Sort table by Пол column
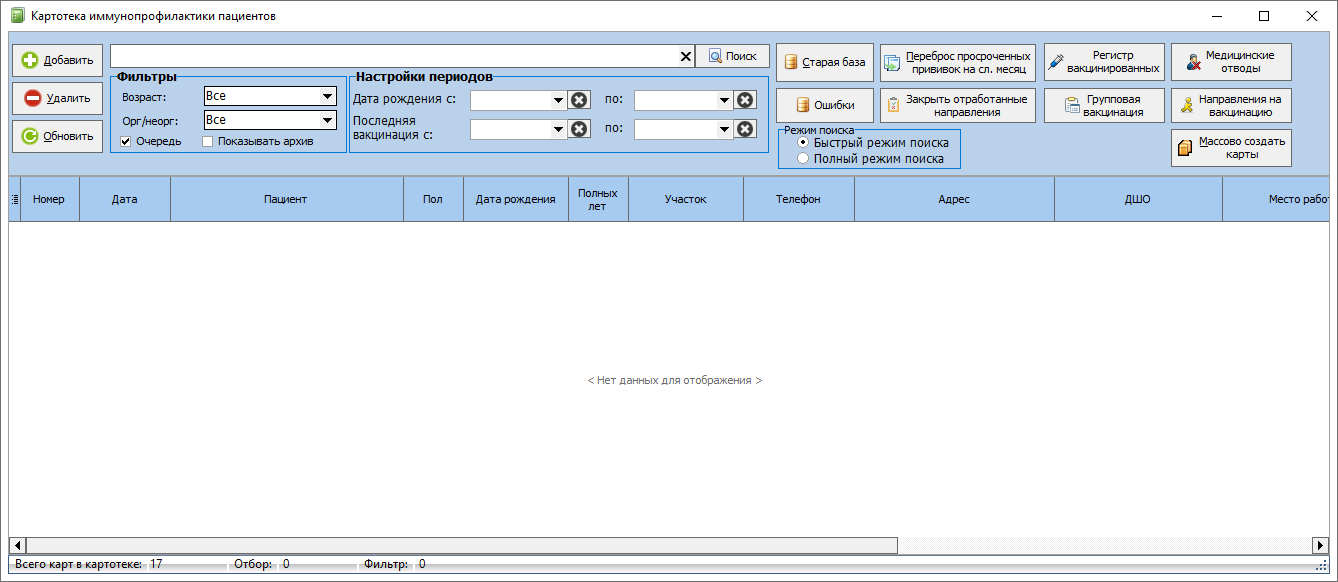The height and width of the screenshot is (582, 1338). point(433,199)
